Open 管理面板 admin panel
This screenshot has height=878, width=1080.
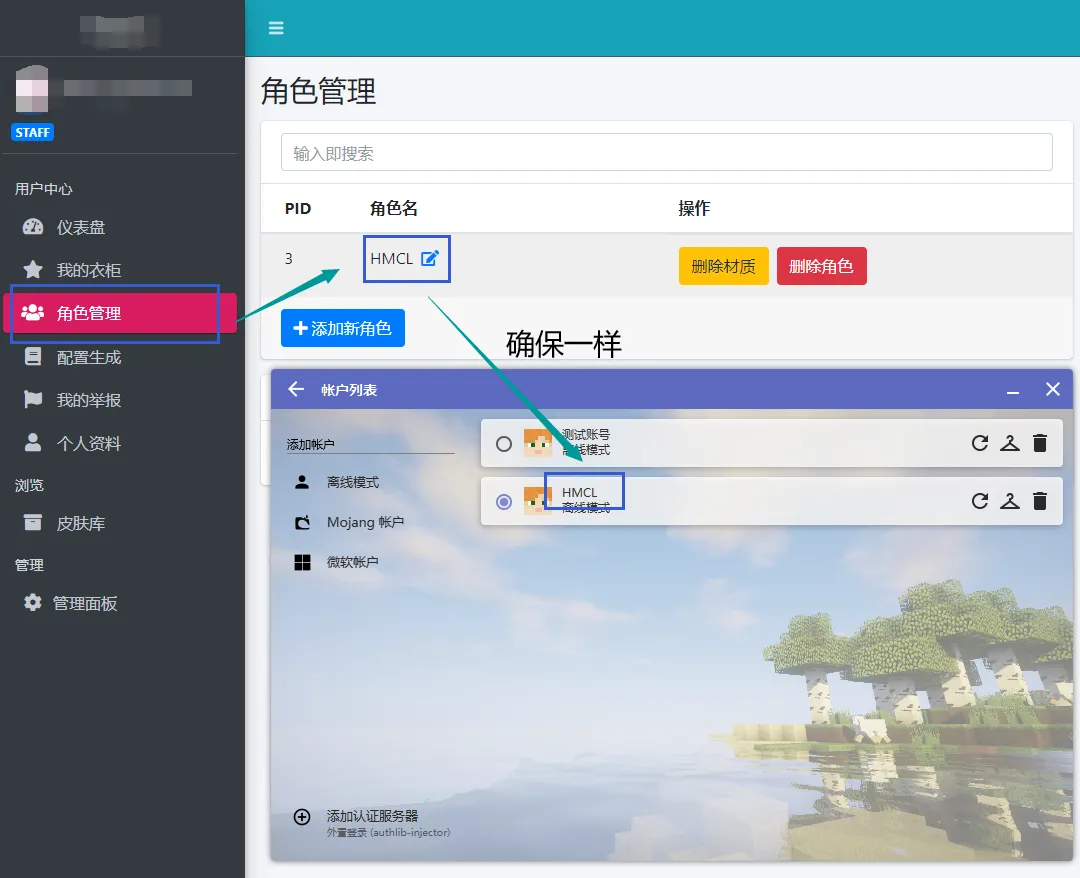(x=84, y=603)
